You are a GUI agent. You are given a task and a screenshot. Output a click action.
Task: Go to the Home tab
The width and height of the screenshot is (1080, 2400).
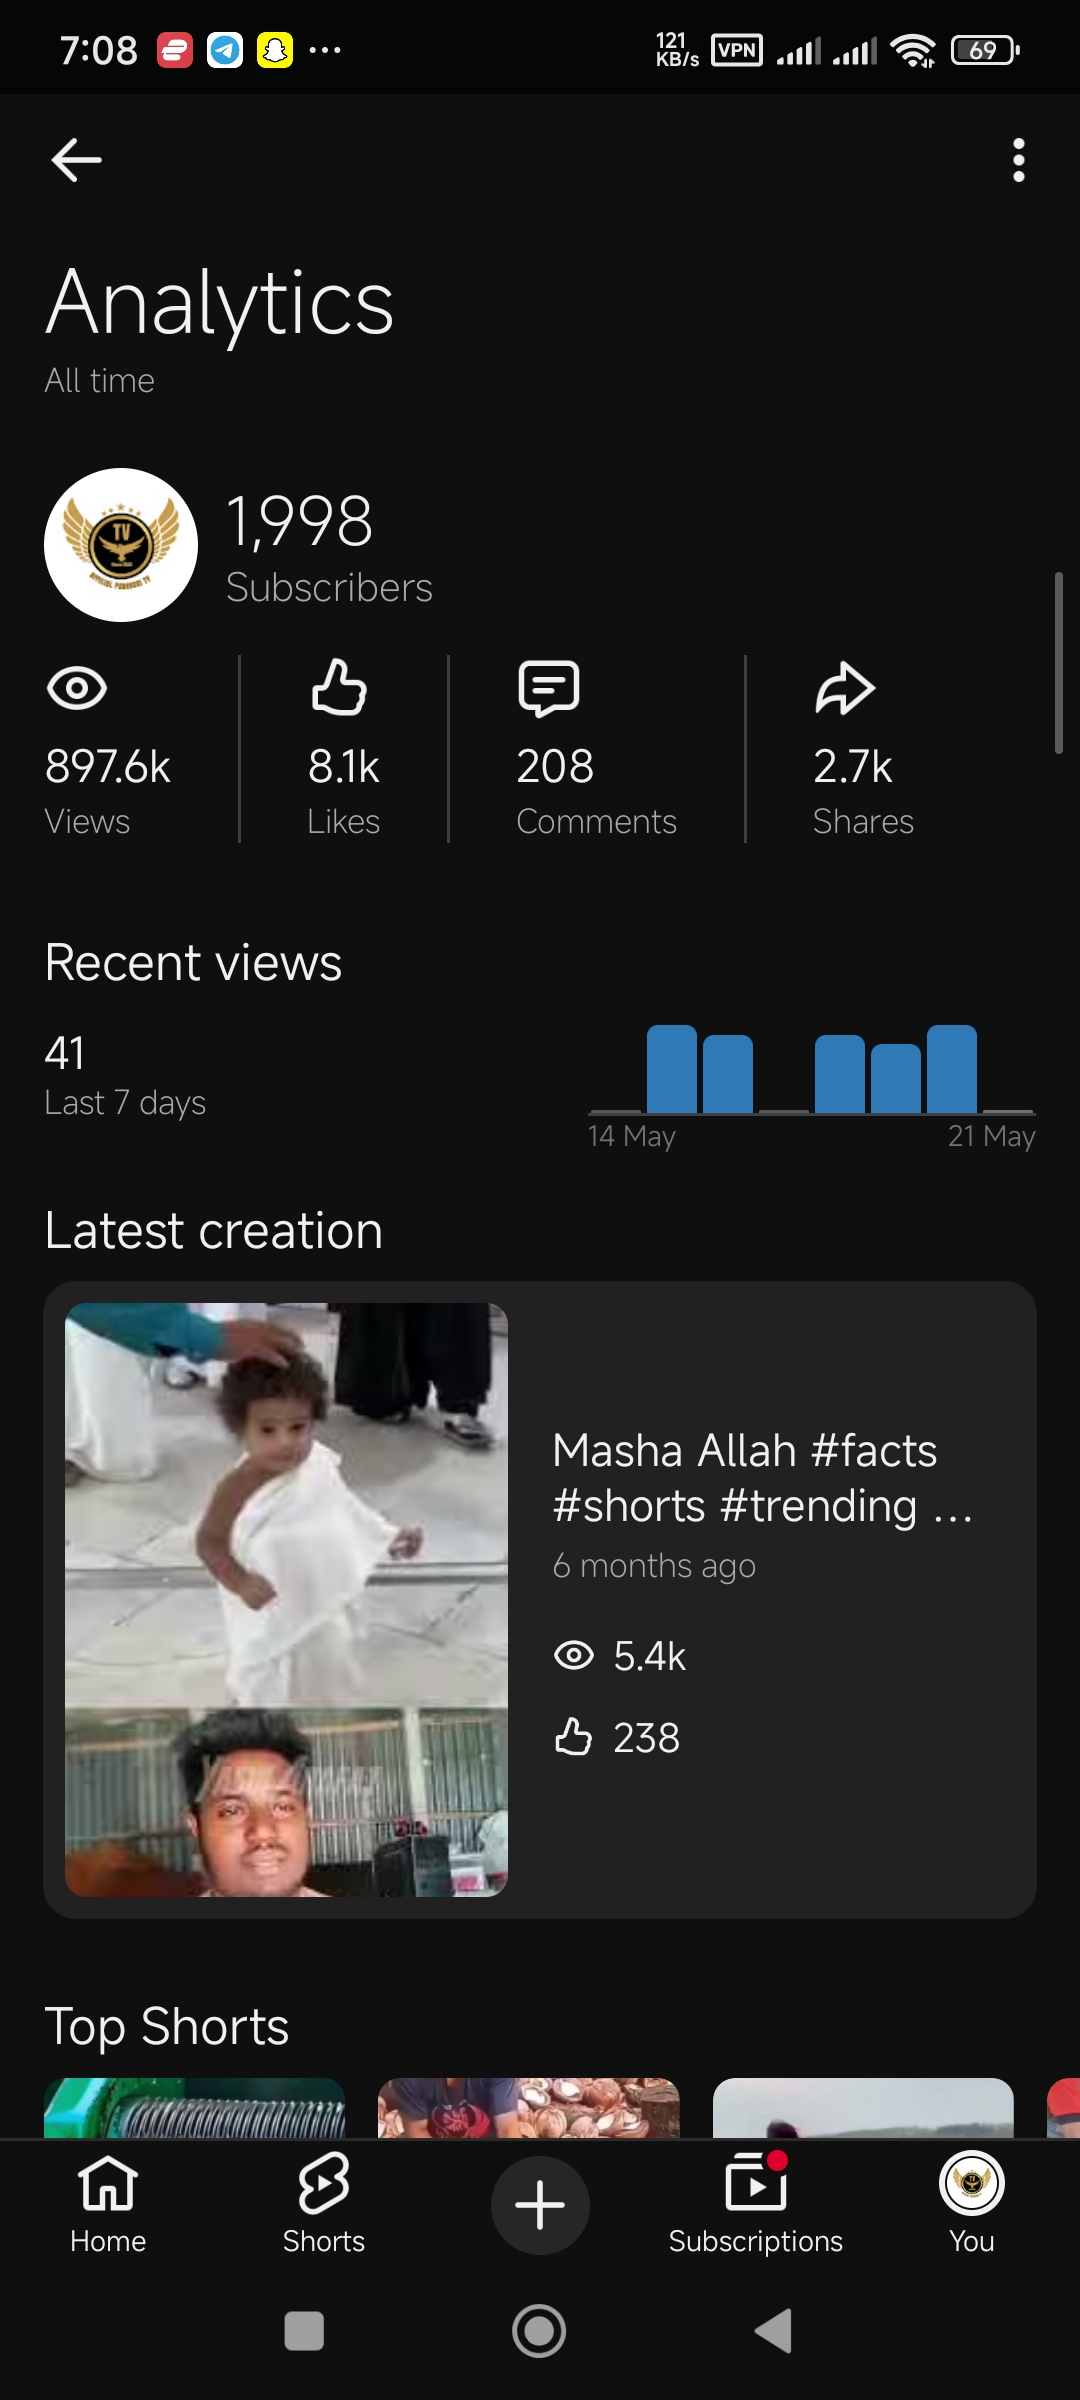pos(108,2204)
